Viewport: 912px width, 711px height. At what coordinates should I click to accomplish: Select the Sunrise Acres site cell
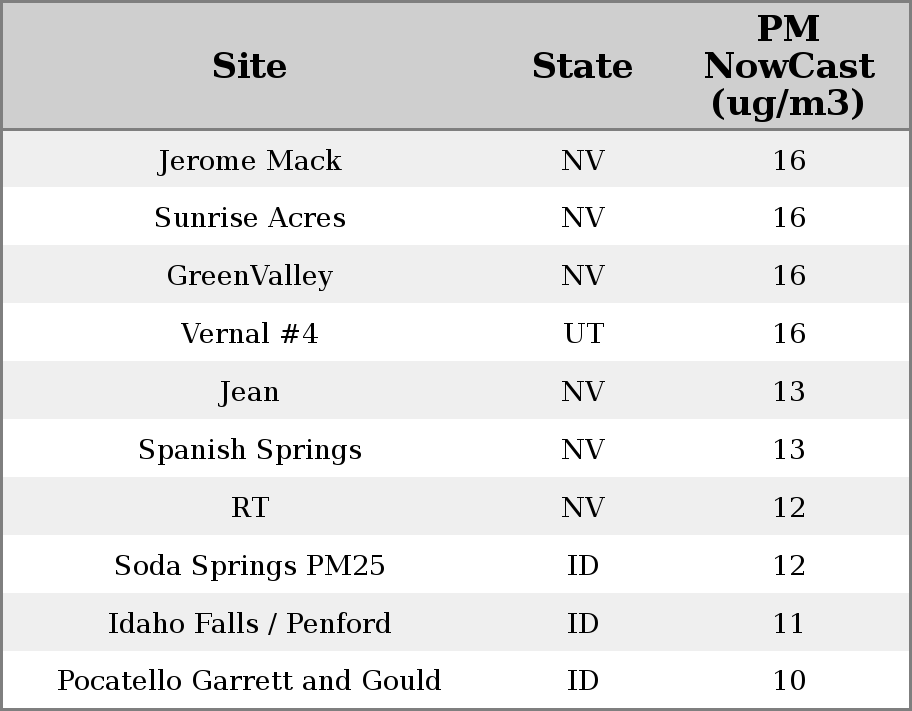click(x=249, y=218)
